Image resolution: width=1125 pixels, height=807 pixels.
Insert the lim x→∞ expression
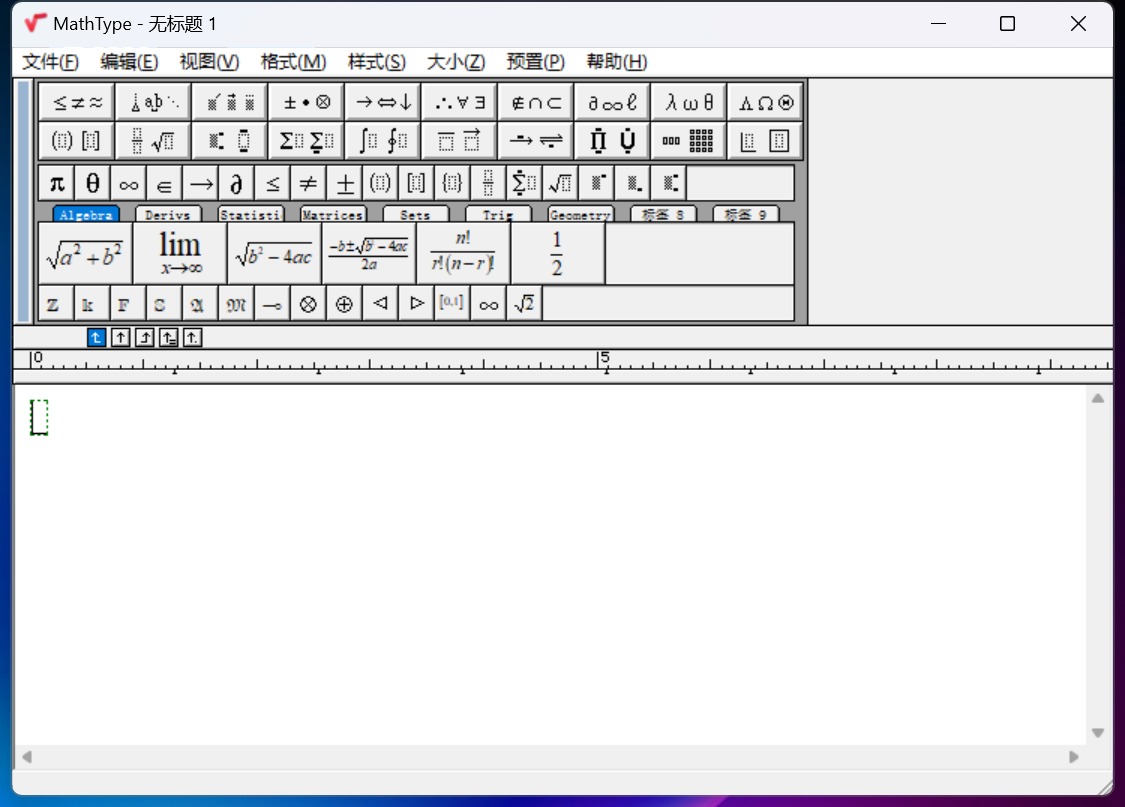[180, 254]
